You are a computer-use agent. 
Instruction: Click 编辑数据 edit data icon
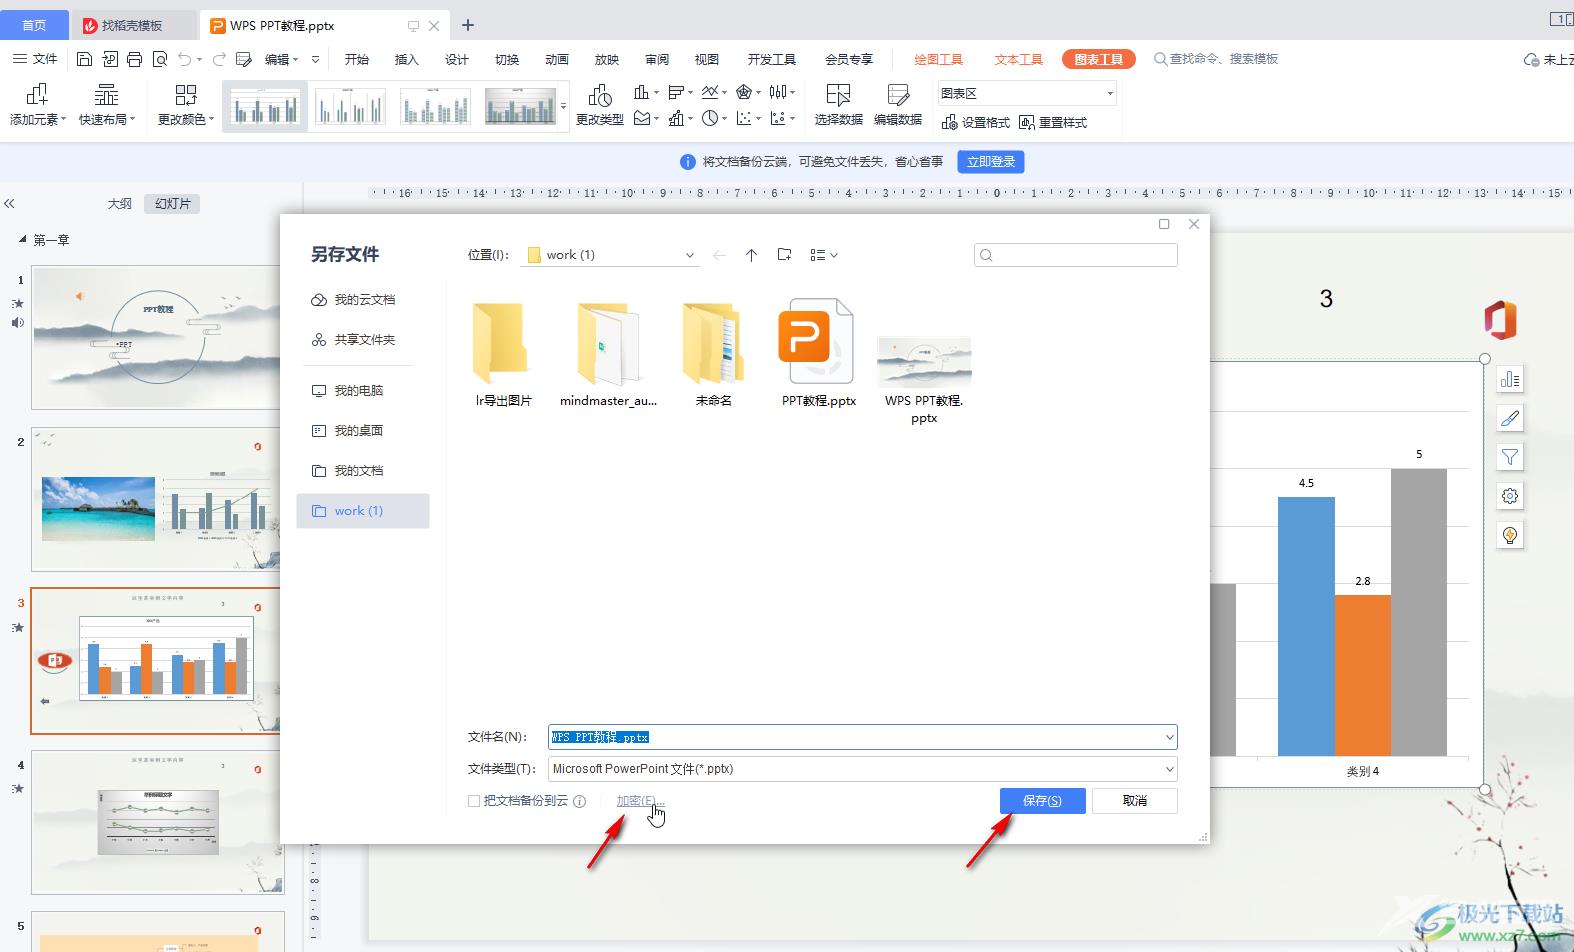pos(898,104)
